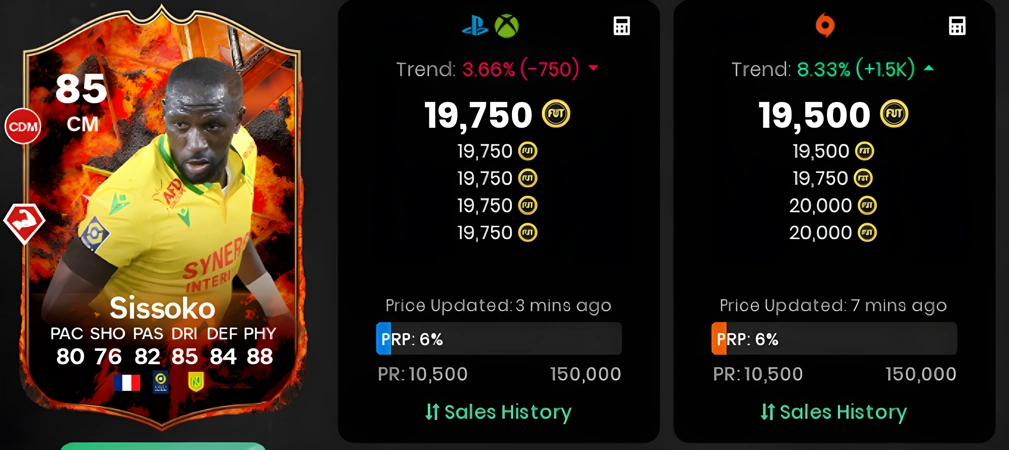Click the Nantes club badge on card
Screen dimensions: 1009x450
(196, 382)
